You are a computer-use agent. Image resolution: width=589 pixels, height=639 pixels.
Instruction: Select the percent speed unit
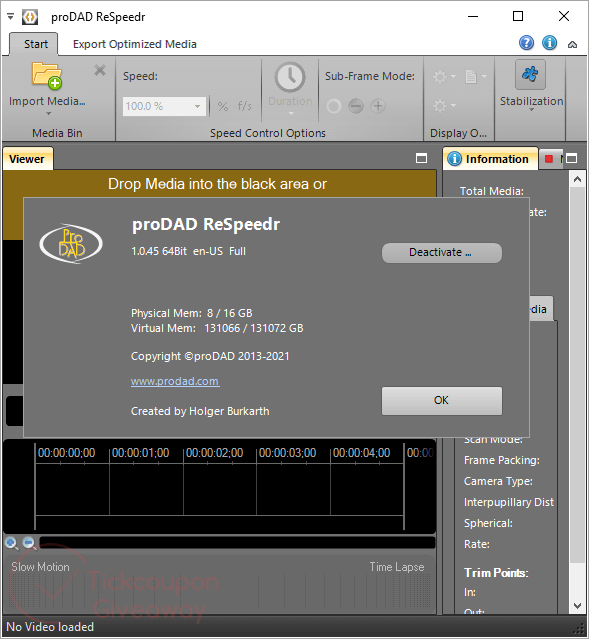tap(223, 106)
